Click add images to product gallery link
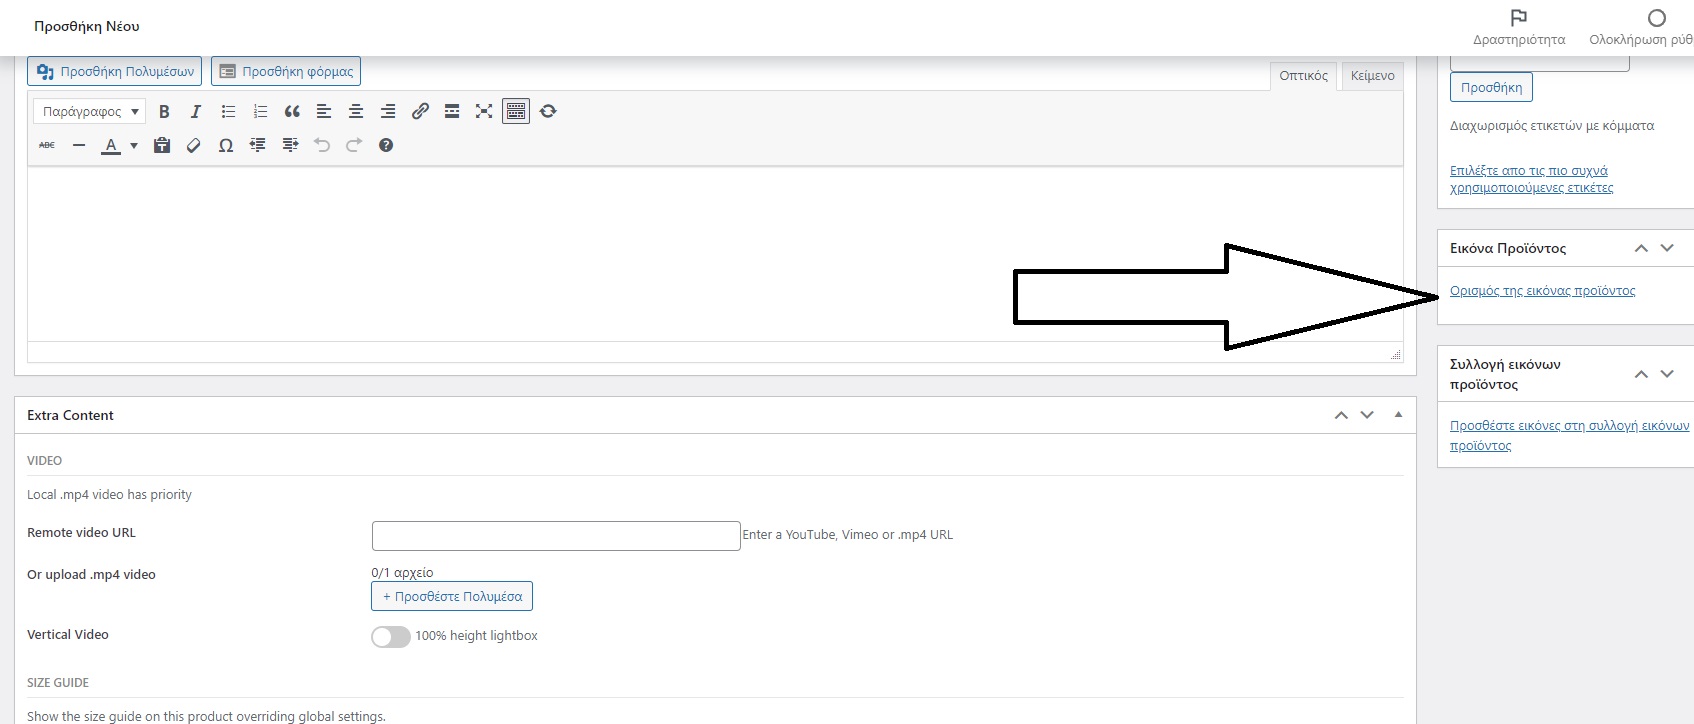The height and width of the screenshot is (724, 1694). point(1569,435)
